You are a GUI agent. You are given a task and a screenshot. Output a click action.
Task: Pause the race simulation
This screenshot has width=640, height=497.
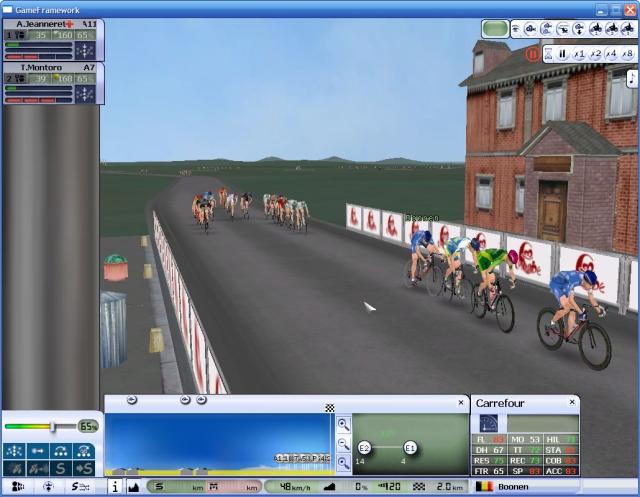[x=562, y=54]
